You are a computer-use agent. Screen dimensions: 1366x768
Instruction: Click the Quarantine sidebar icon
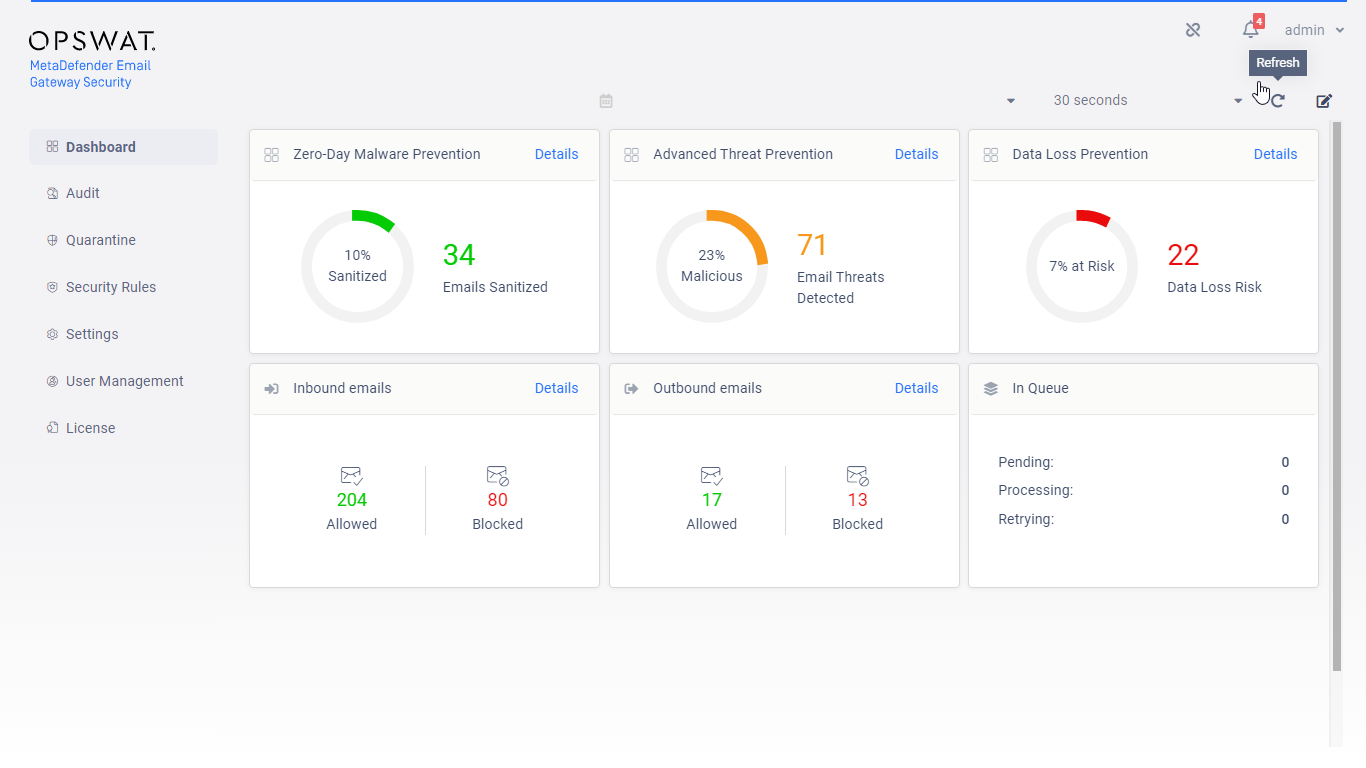tap(52, 240)
